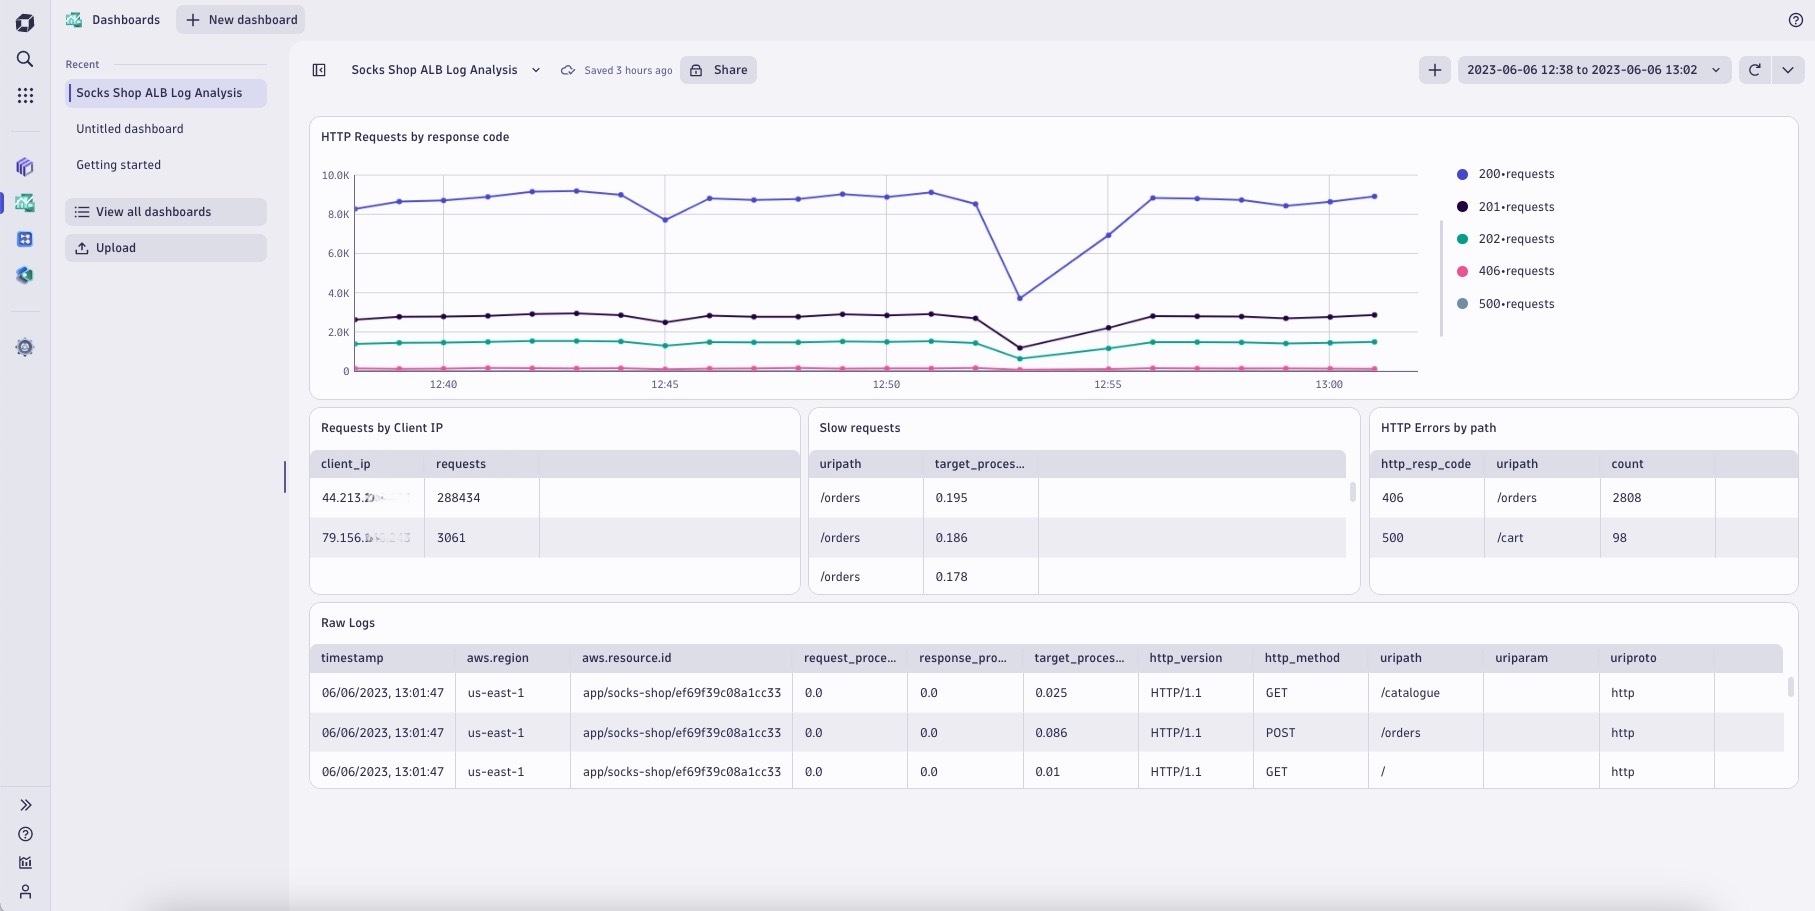
Task: Click HTTP Requests by response code title
Action: [415, 137]
